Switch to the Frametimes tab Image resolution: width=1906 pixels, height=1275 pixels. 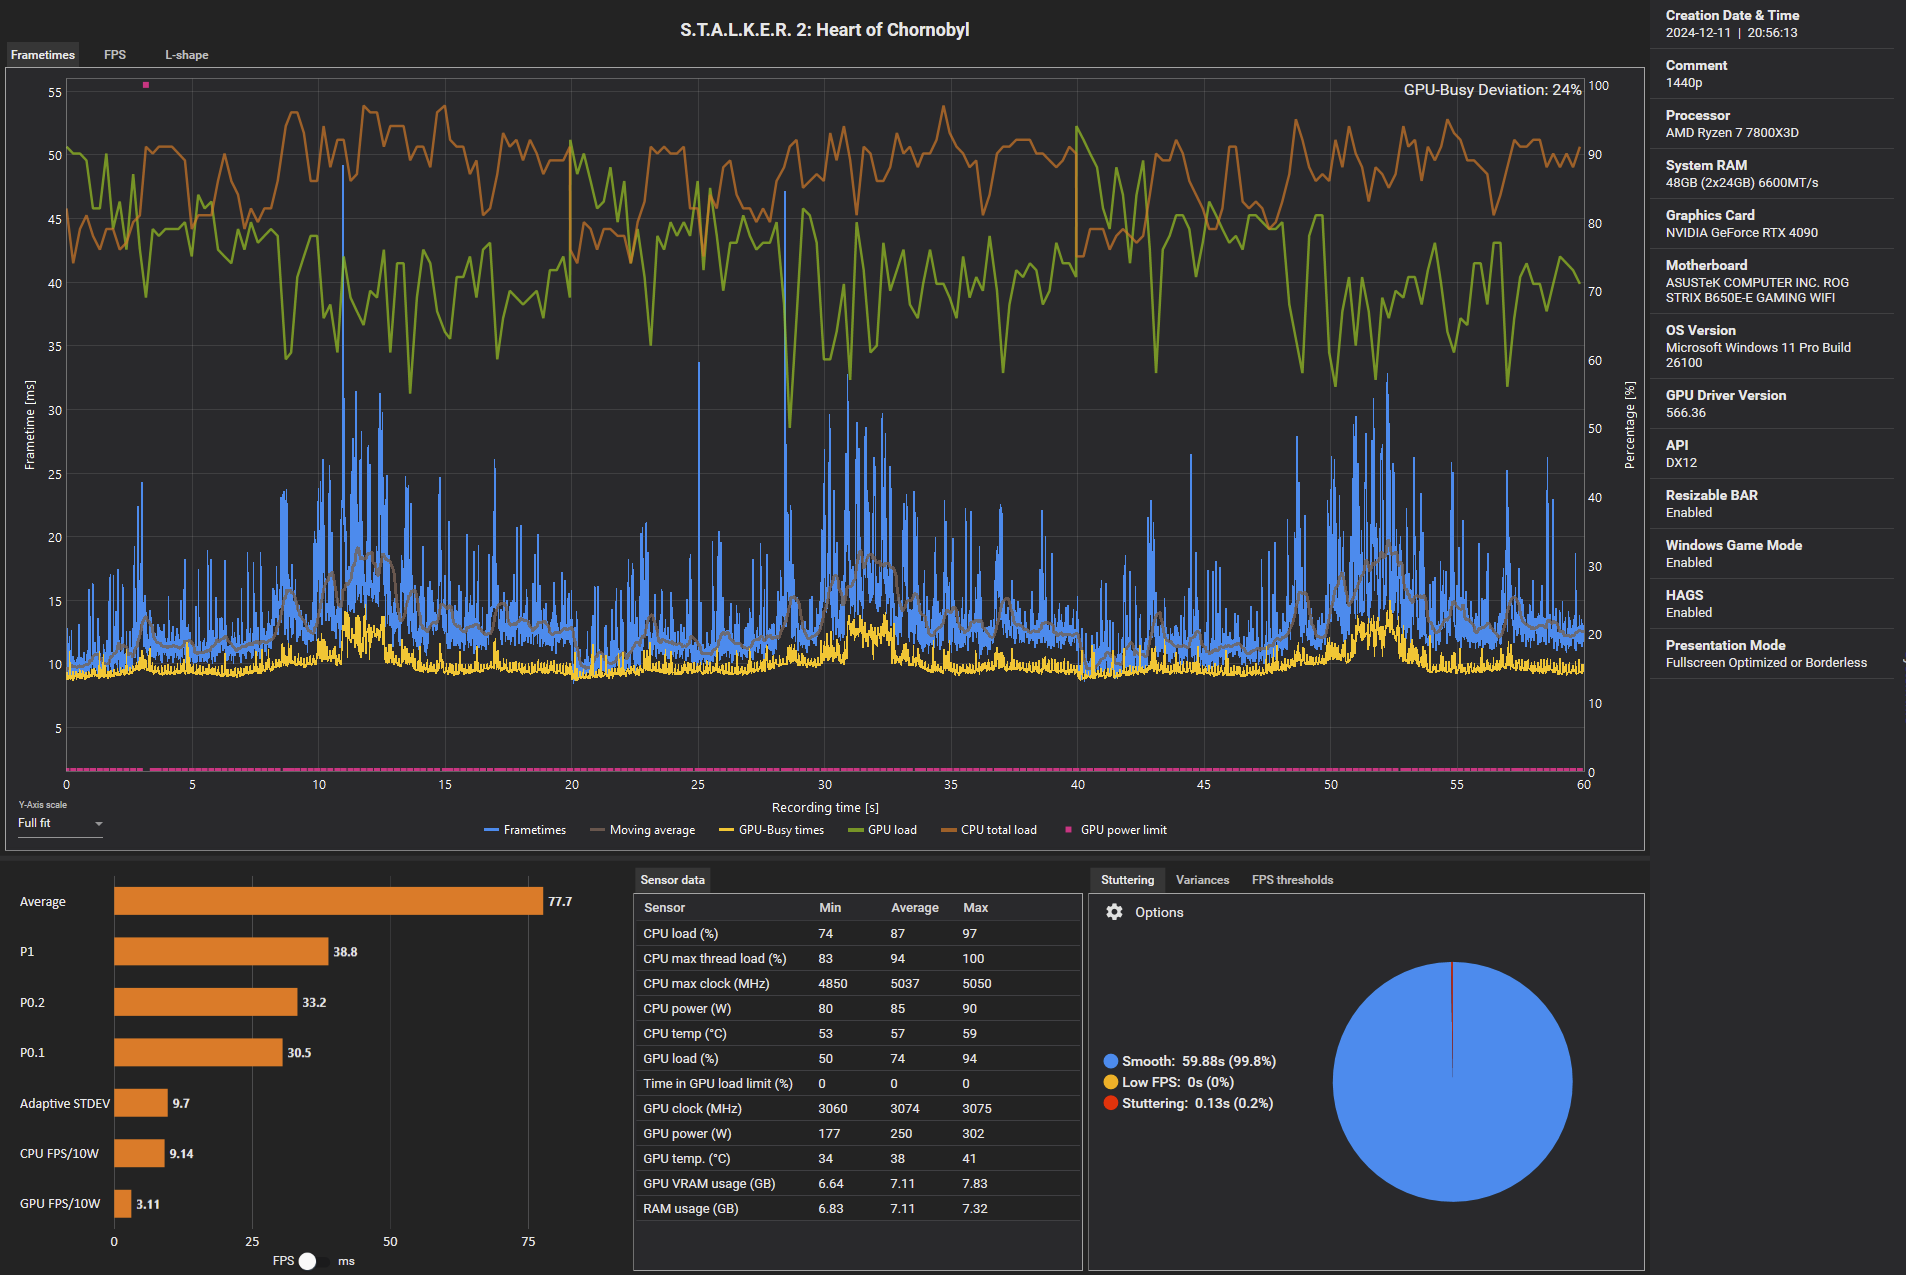(x=43, y=55)
